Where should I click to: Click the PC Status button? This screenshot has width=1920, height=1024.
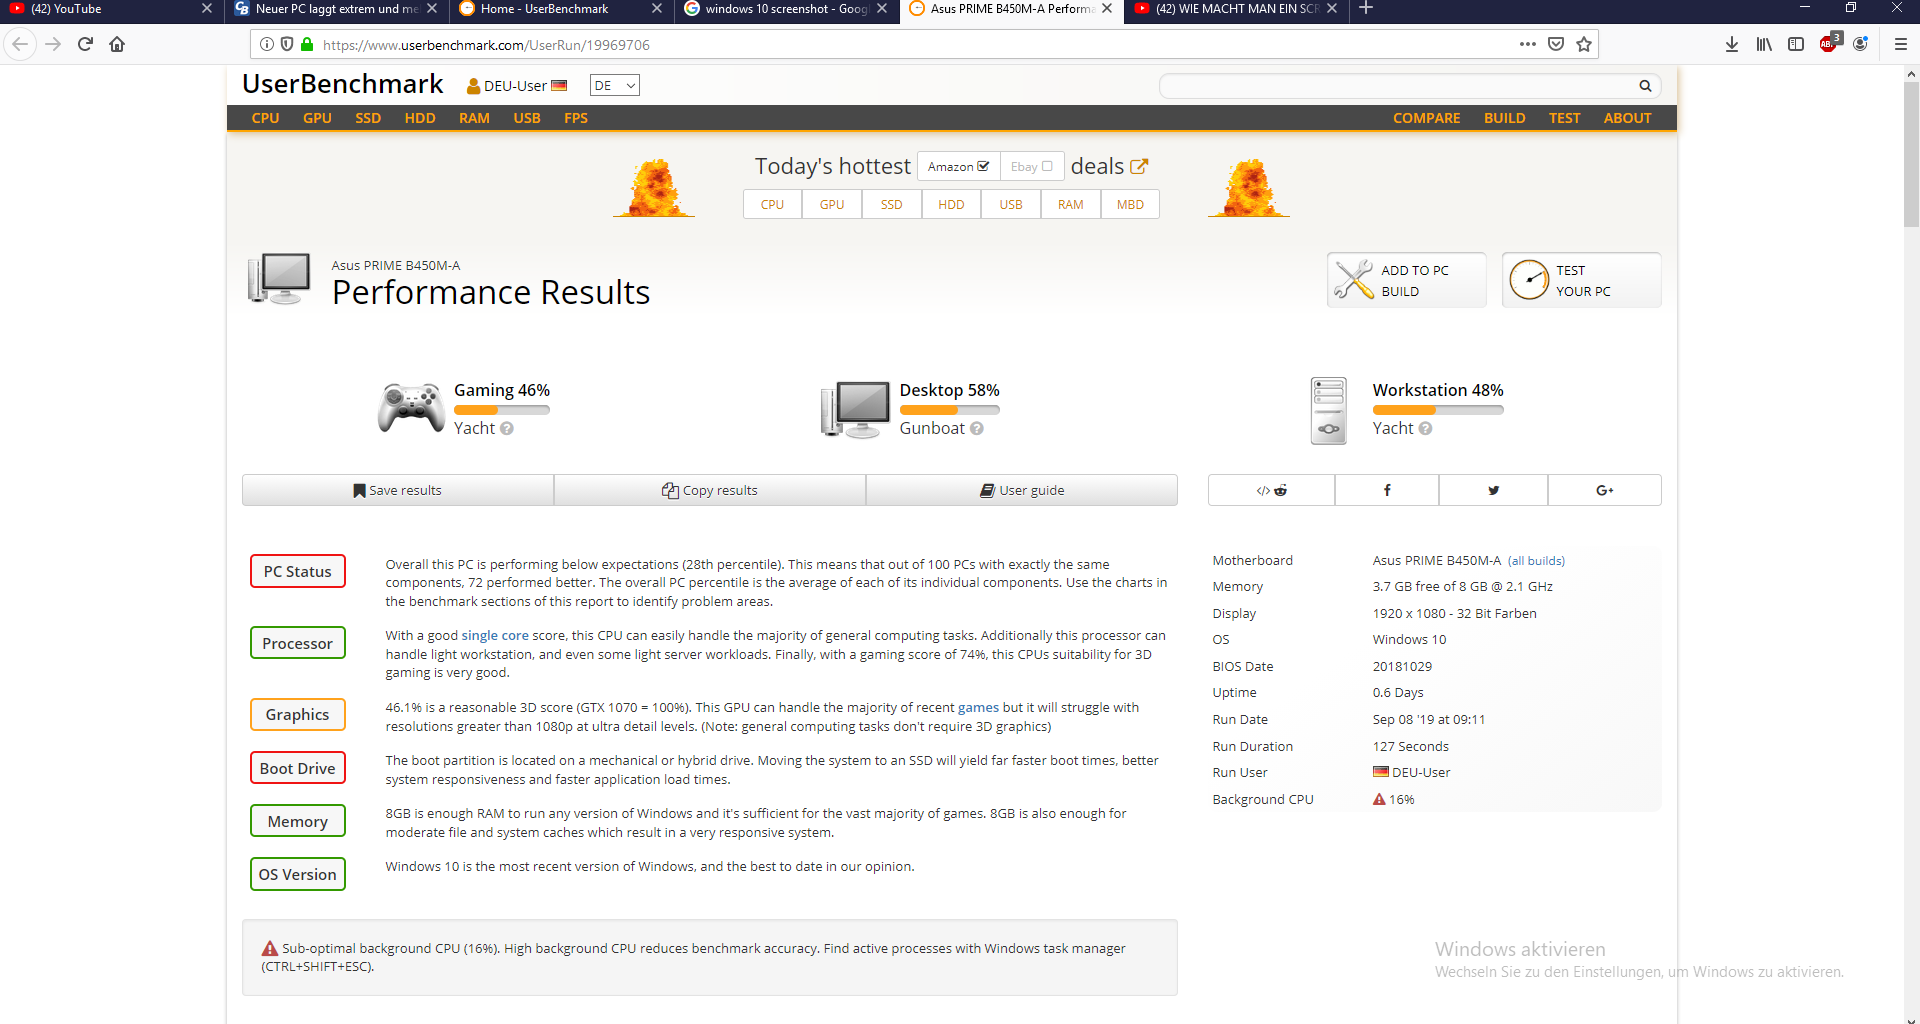coord(298,571)
